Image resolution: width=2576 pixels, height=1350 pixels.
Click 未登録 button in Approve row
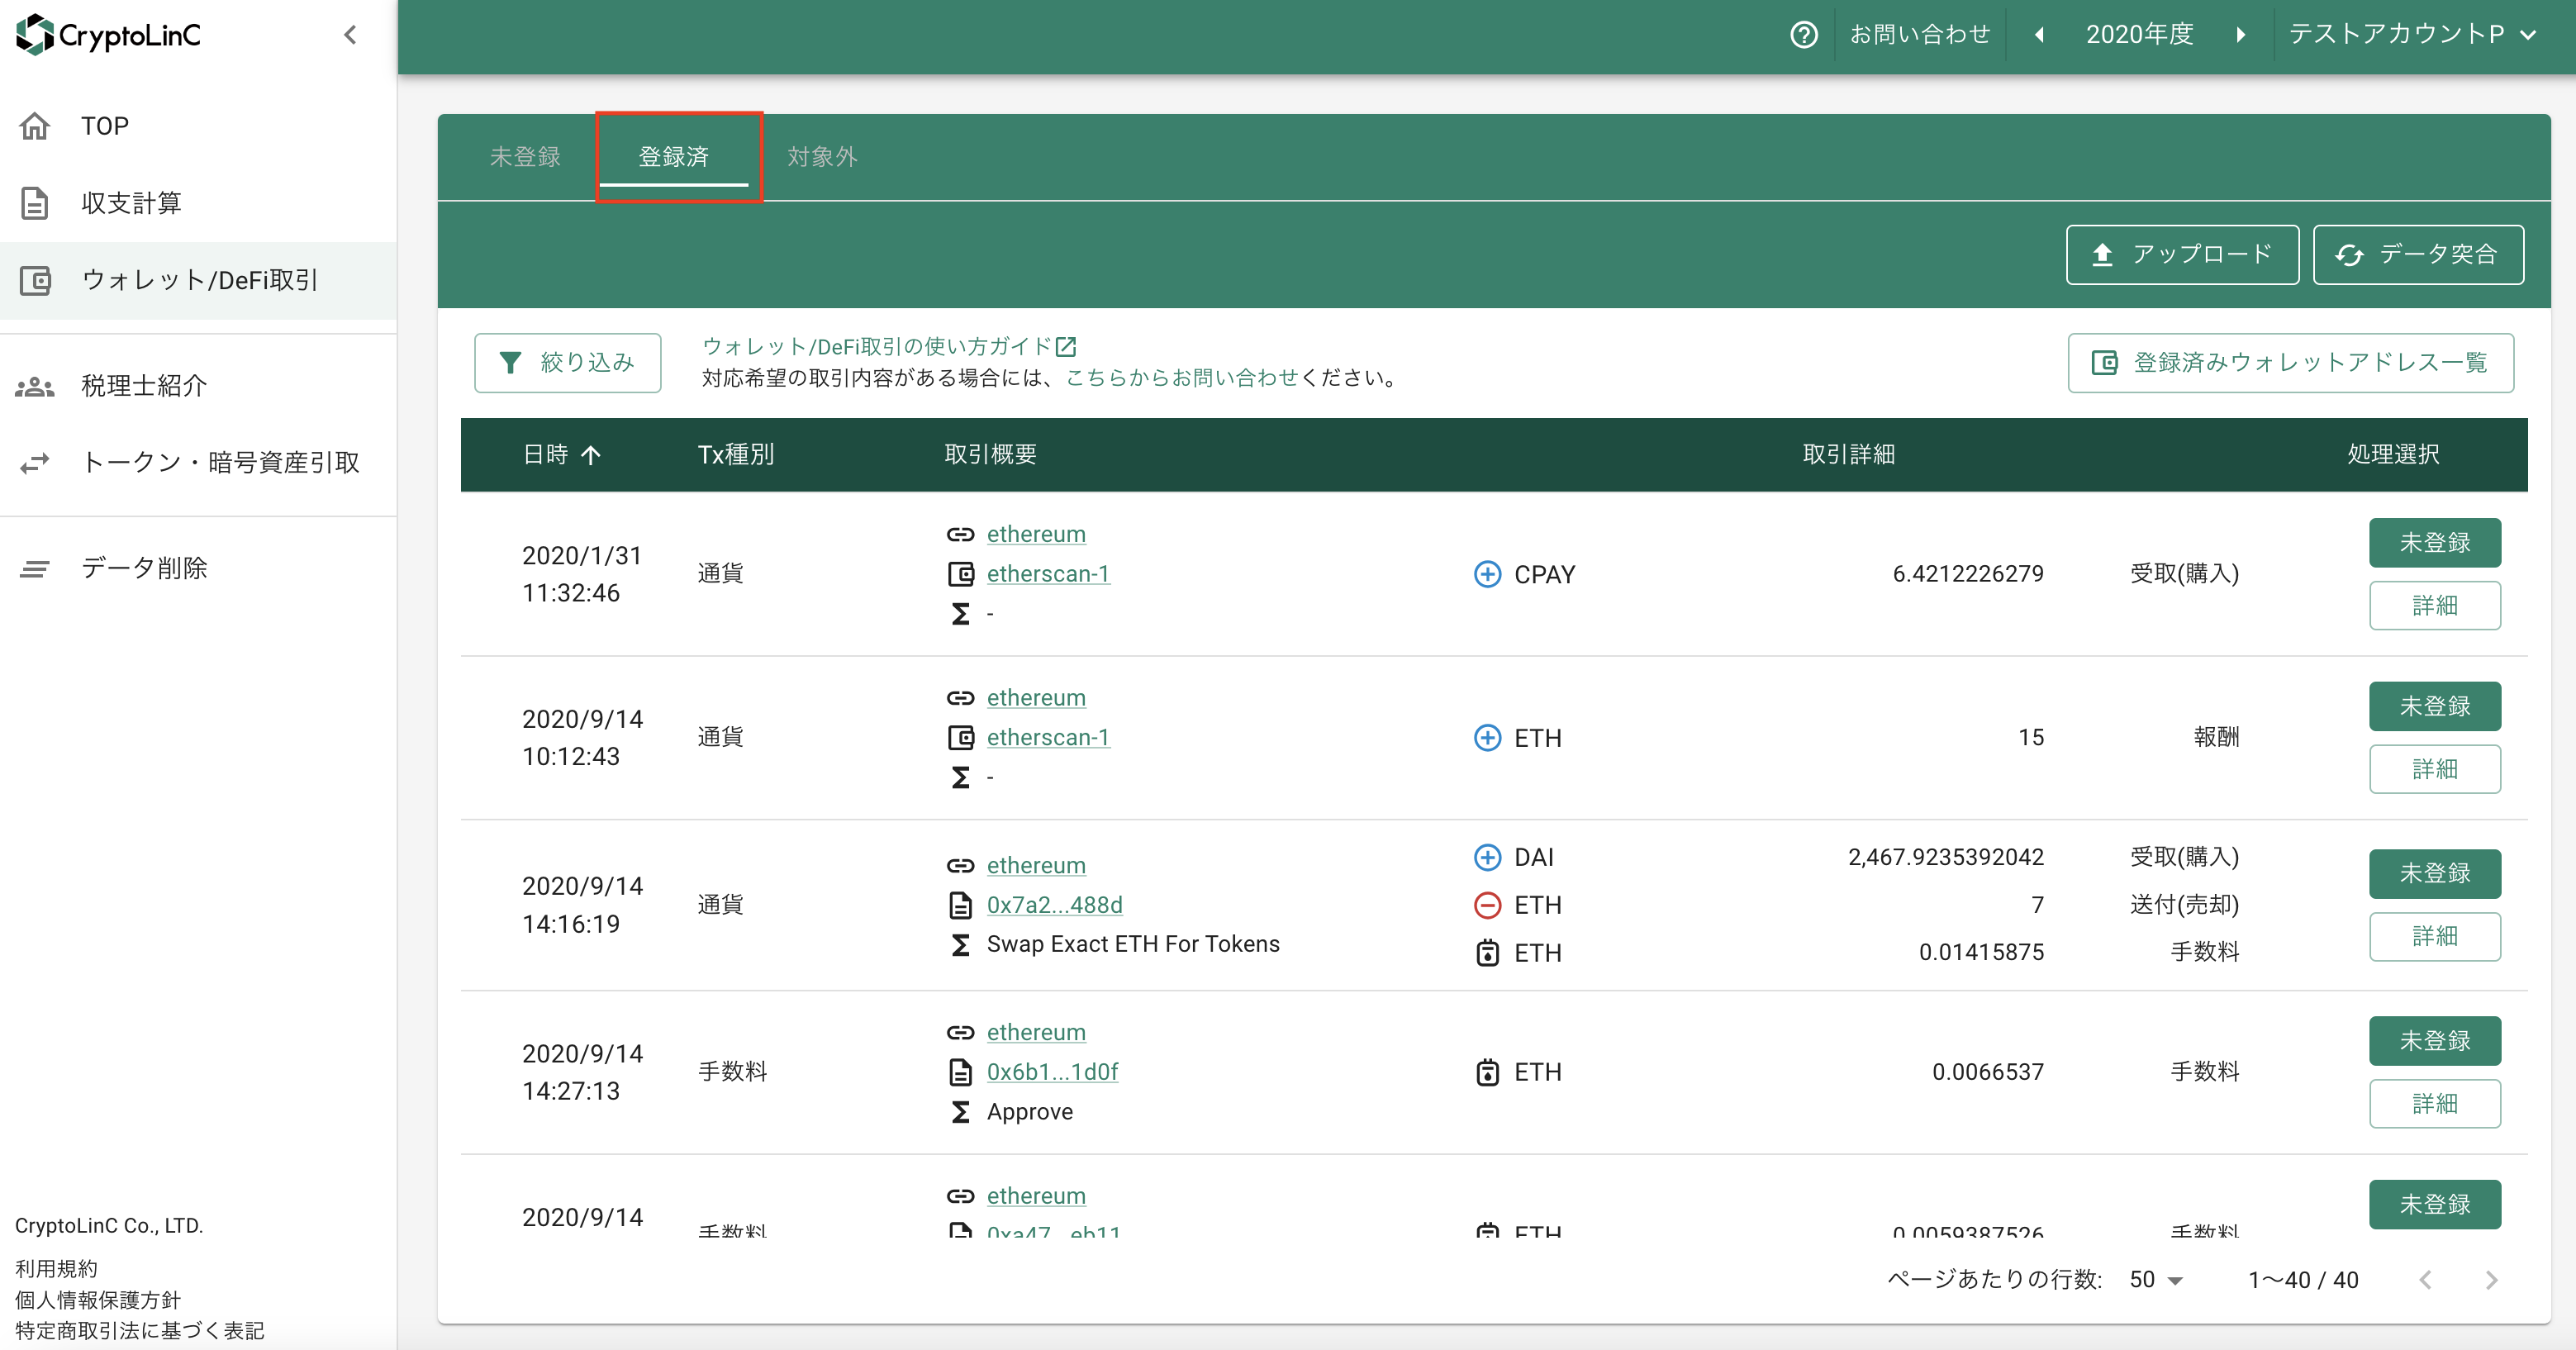pos(2435,1041)
